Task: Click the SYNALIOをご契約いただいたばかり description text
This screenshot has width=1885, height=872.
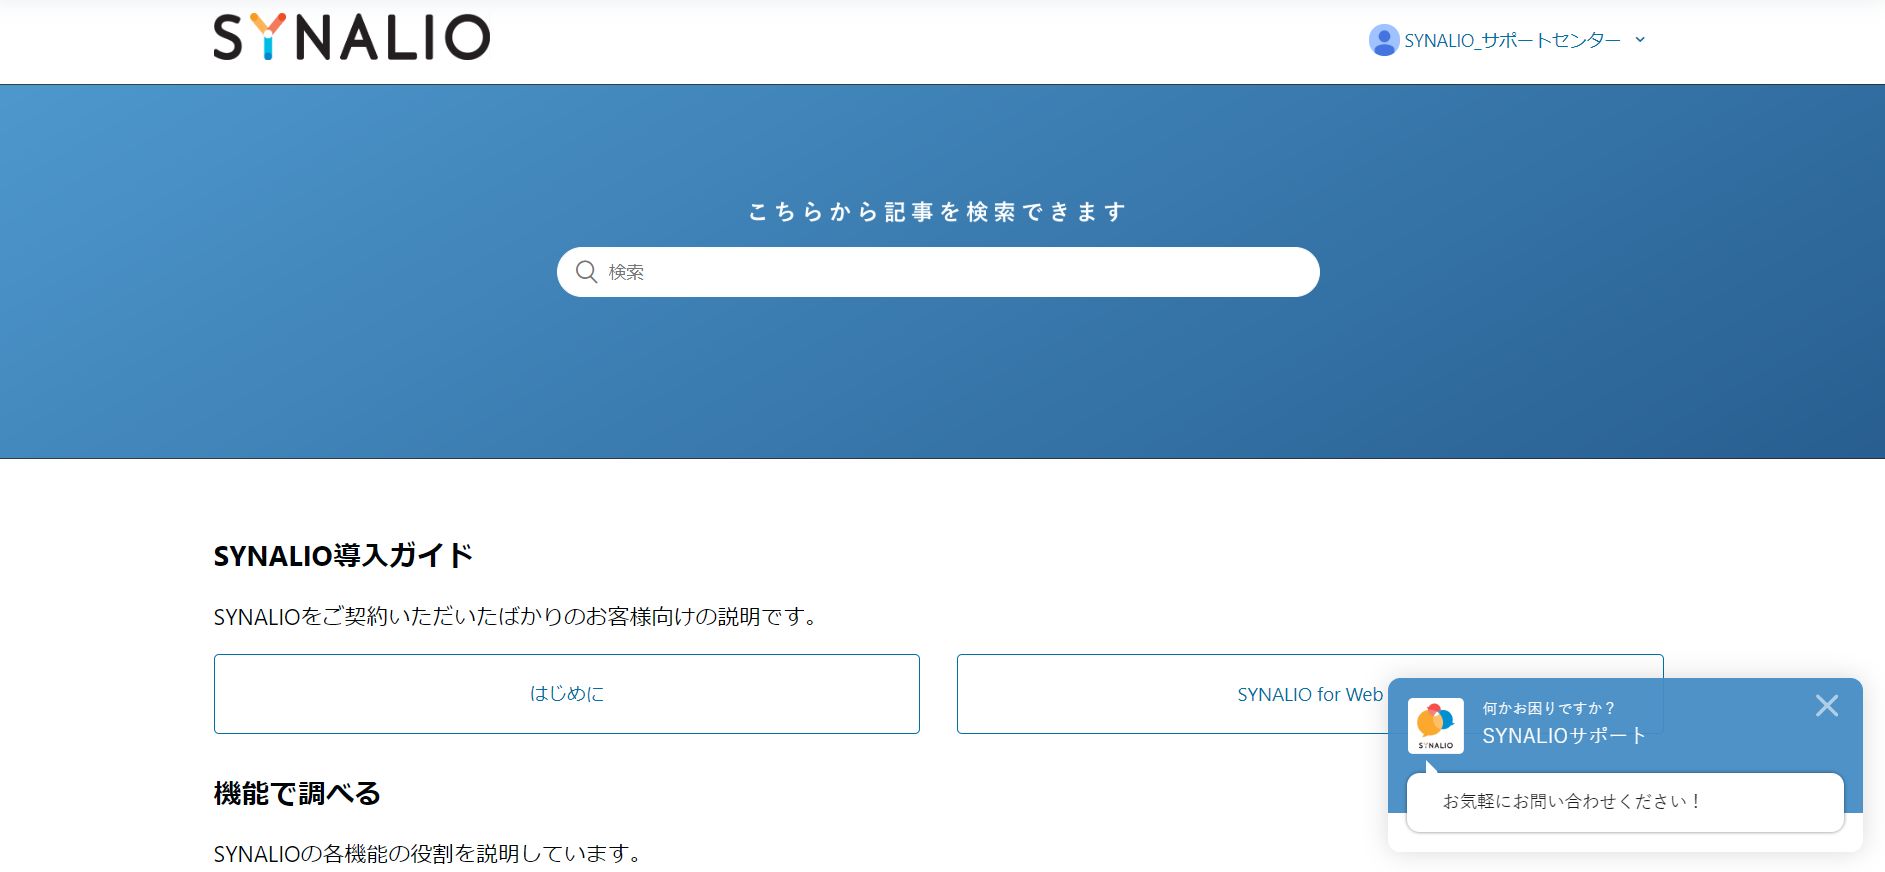Action: (x=517, y=617)
